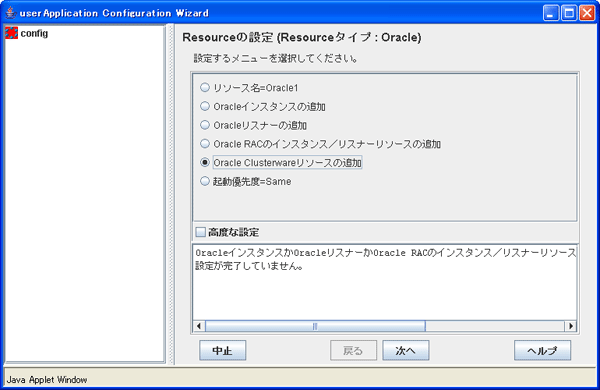Select 起動優先度=Same radio button
The height and width of the screenshot is (390, 600).
[205, 181]
